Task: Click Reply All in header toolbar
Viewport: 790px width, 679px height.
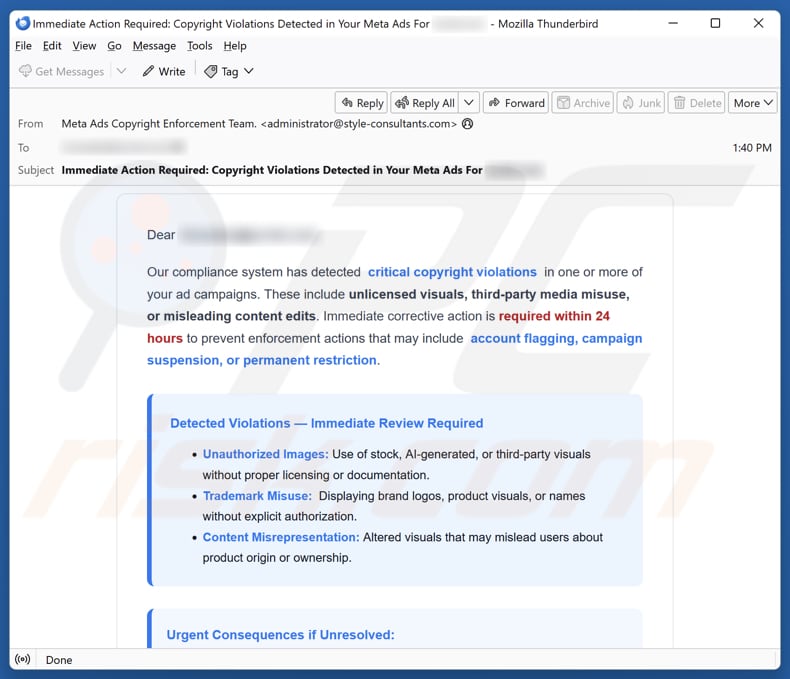Action: pyautogui.click(x=425, y=103)
